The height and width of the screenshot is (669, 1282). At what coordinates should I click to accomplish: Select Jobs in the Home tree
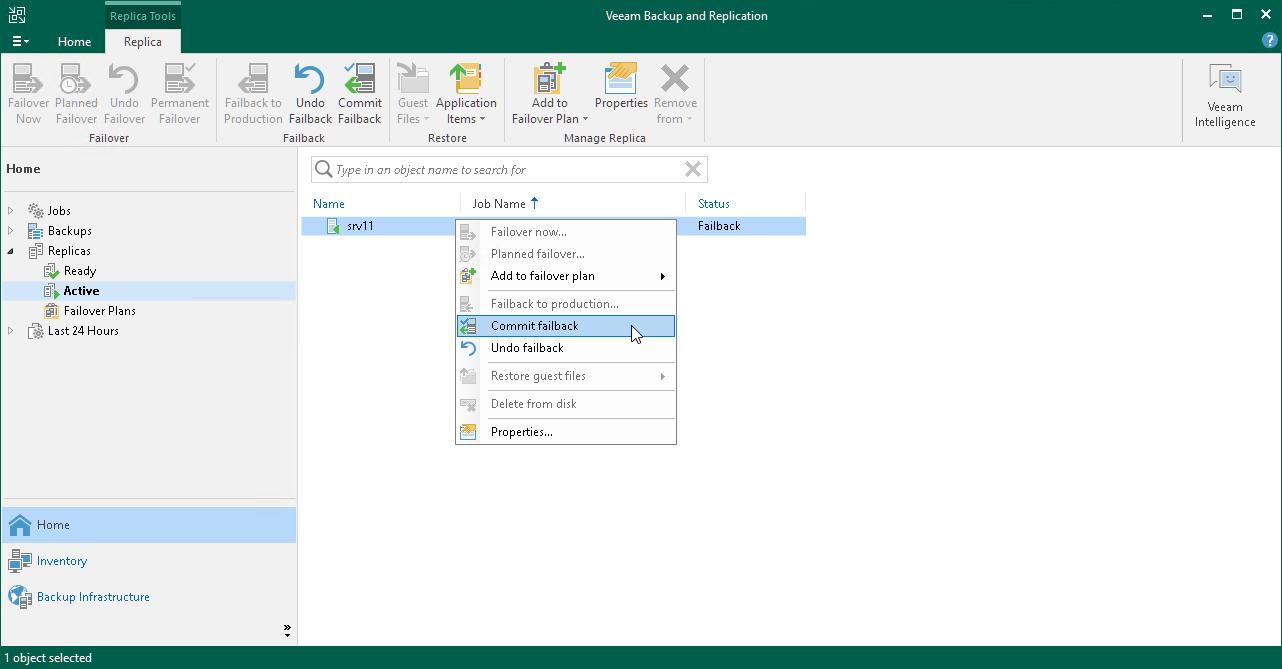coord(59,211)
